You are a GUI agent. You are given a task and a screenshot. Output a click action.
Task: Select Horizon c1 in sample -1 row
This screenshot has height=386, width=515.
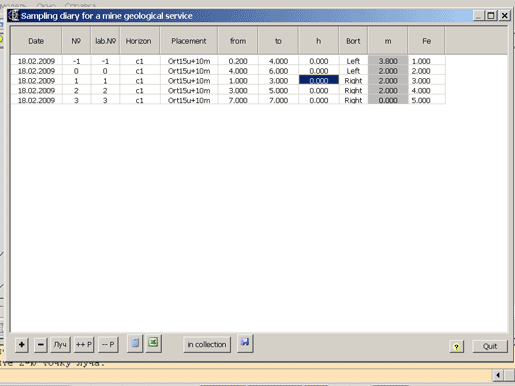140,61
